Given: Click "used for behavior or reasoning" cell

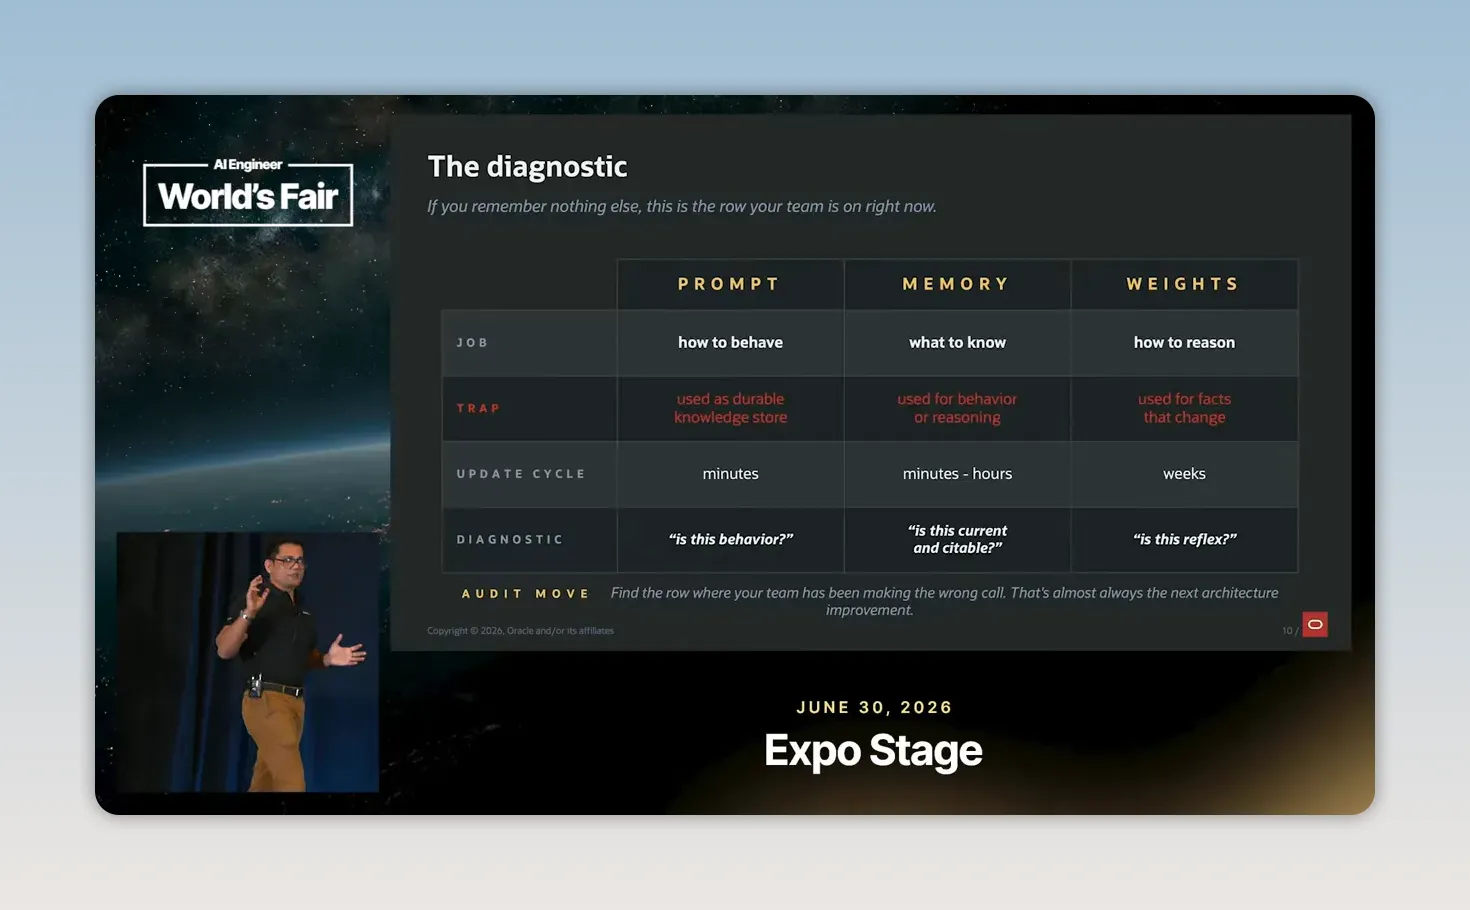Looking at the screenshot, I should [x=957, y=408].
